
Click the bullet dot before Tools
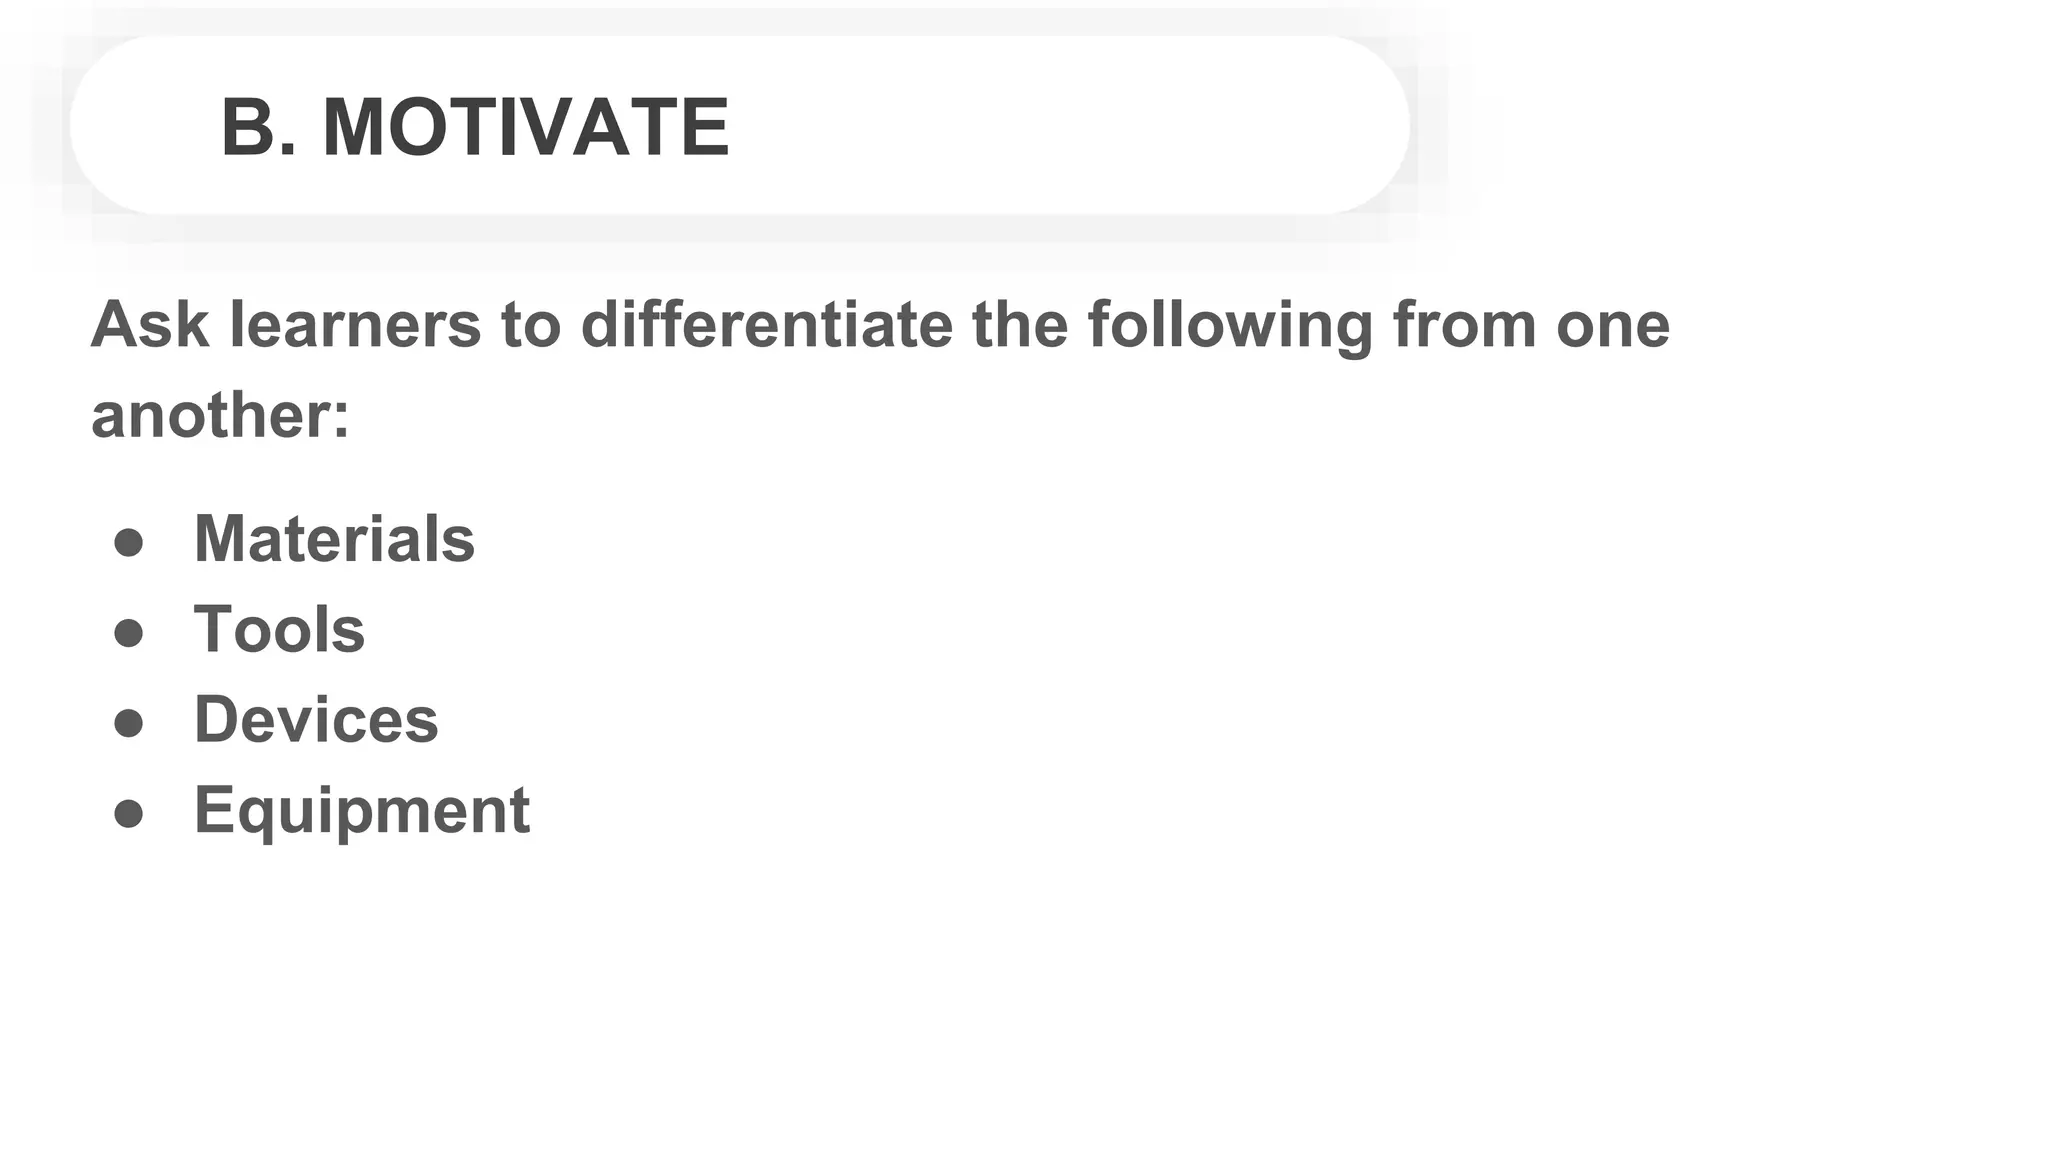pos(128,632)
